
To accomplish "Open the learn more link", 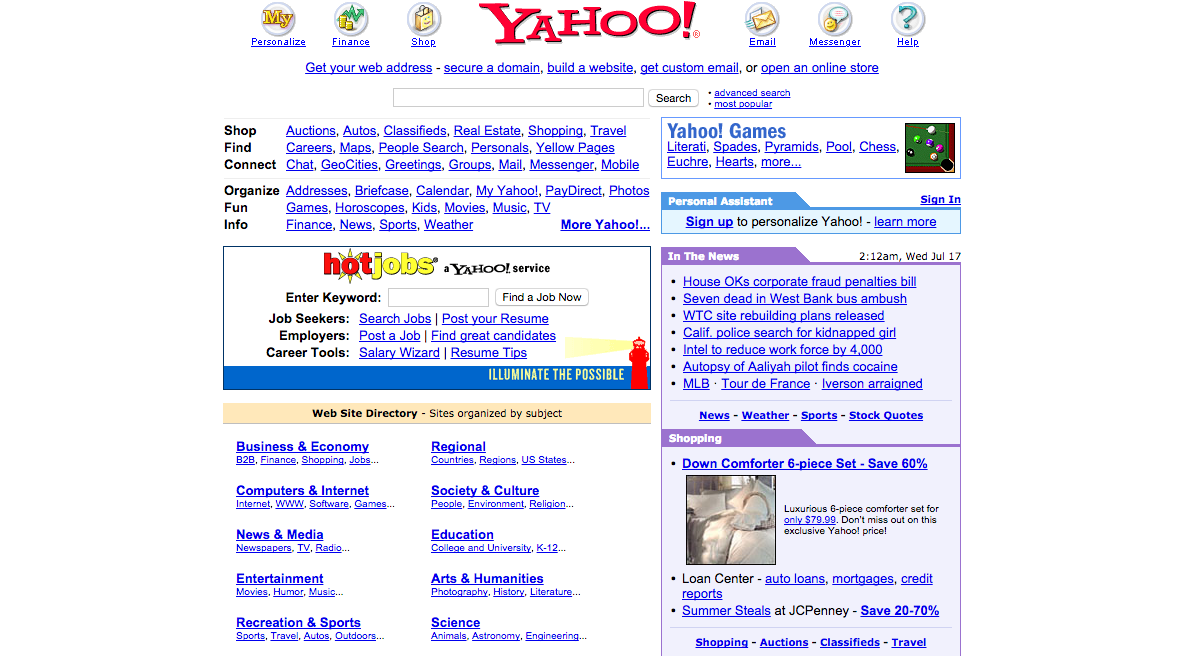I will click(x=905, y=222).
